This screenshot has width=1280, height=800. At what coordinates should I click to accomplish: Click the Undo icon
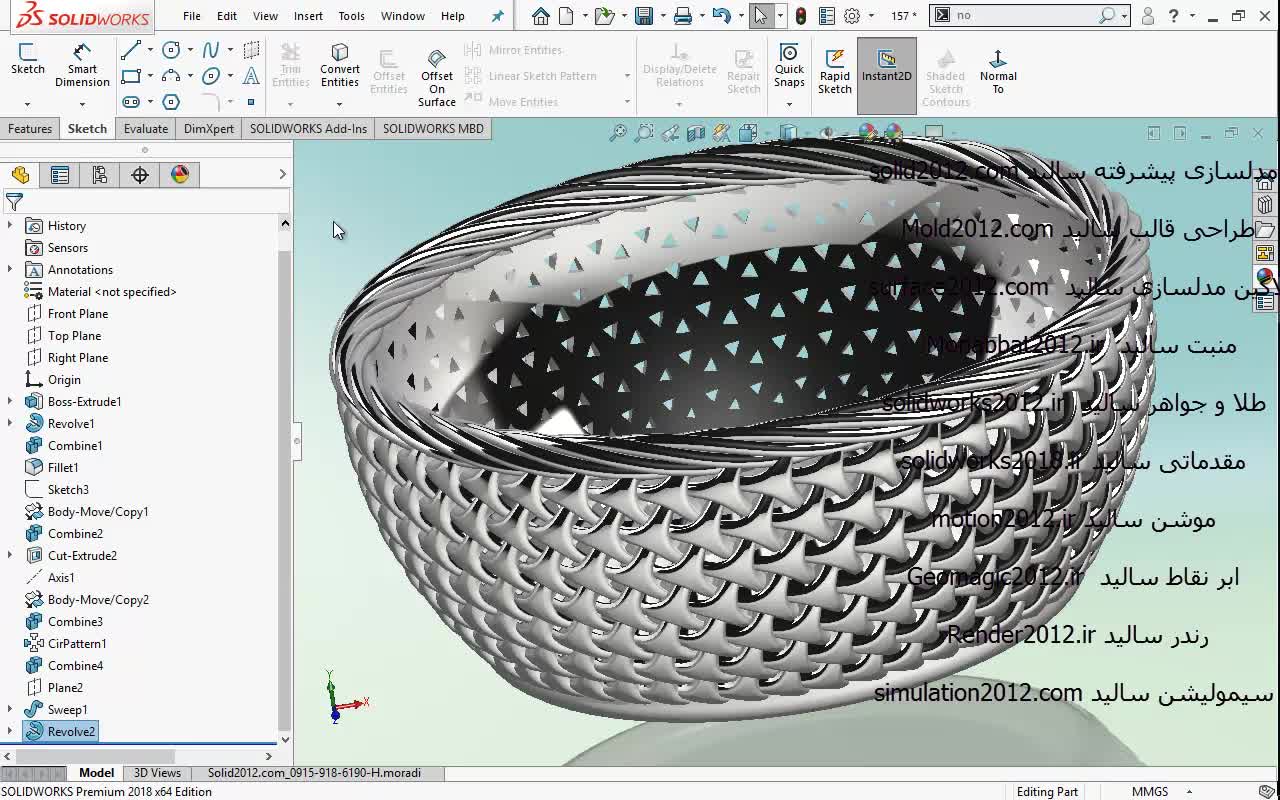[x=721, y=16]
